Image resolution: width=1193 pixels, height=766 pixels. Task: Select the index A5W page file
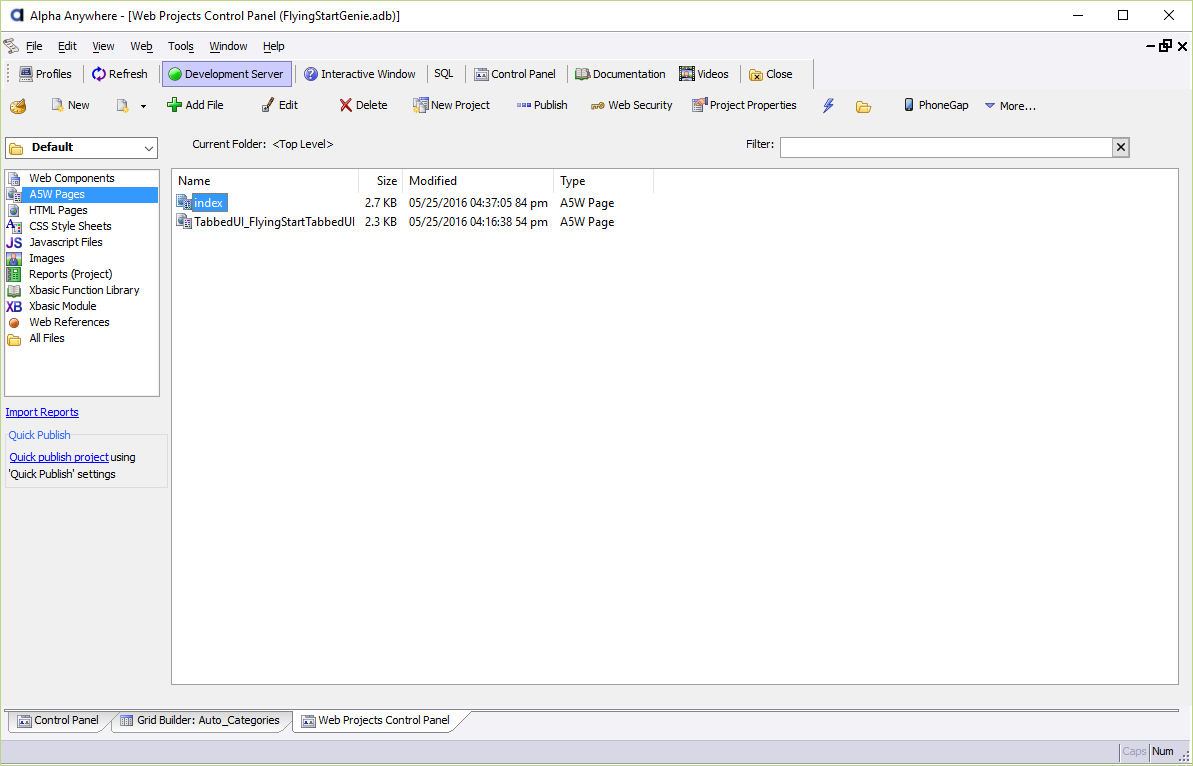coord(208,203)
